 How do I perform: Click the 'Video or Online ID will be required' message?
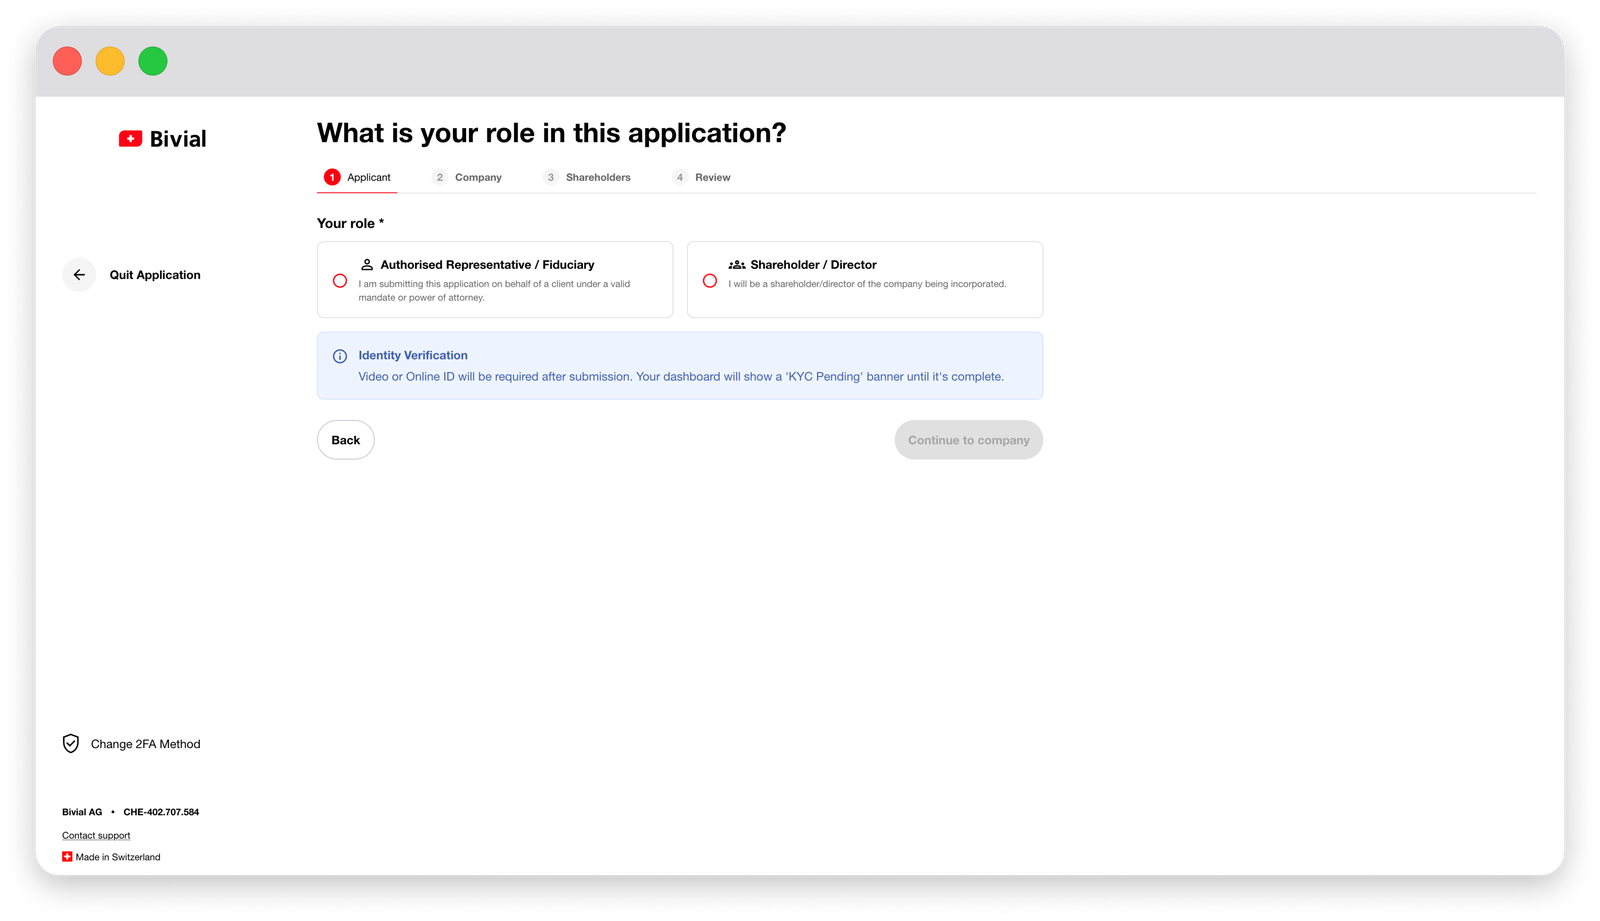(x=681, y=377)
